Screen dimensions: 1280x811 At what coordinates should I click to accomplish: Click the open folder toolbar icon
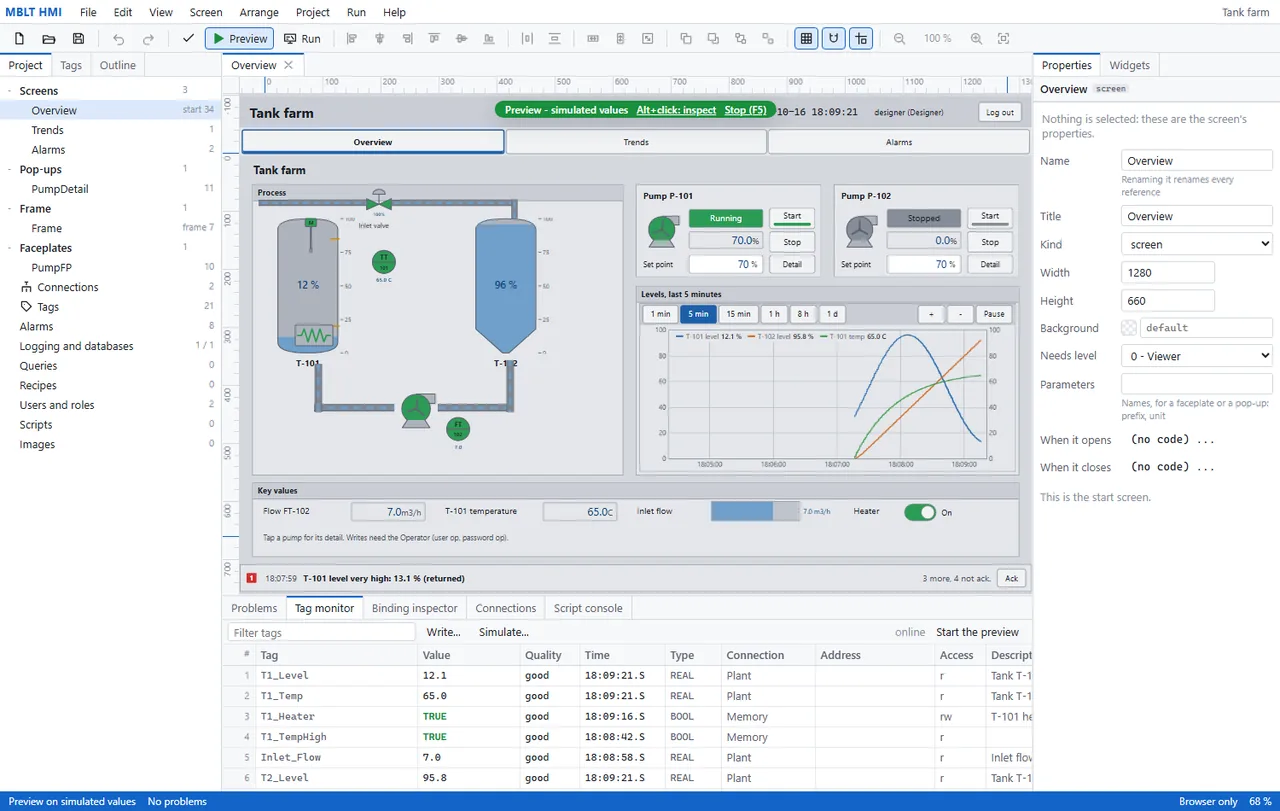pos(48,39)
